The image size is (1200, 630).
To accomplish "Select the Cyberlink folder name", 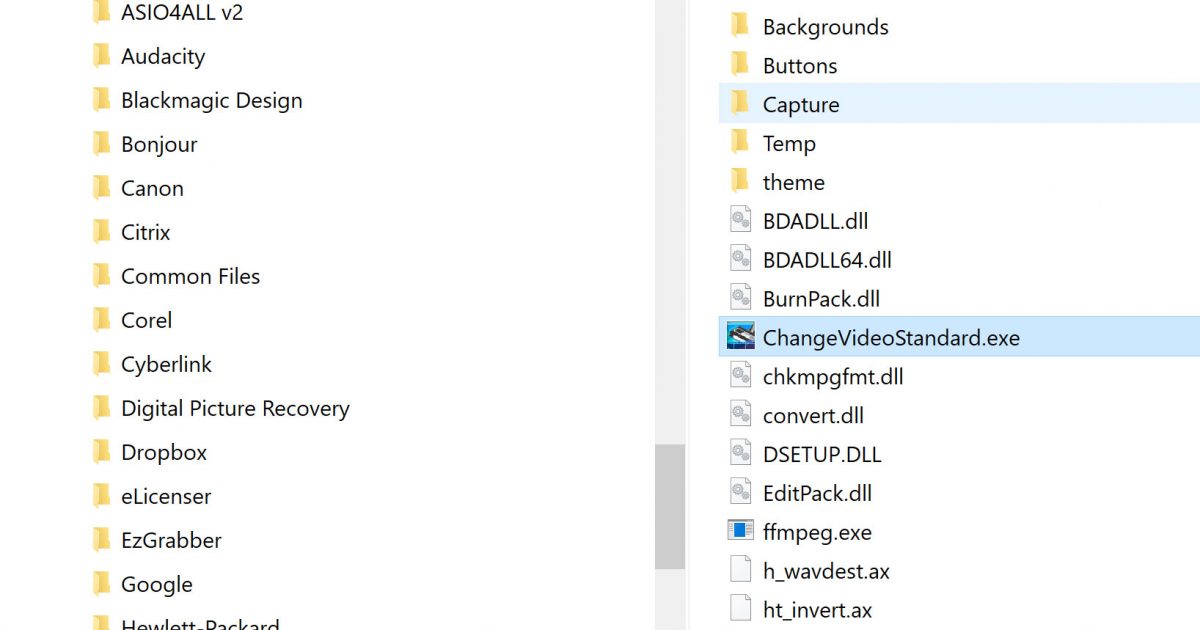I will coord(166,364).
